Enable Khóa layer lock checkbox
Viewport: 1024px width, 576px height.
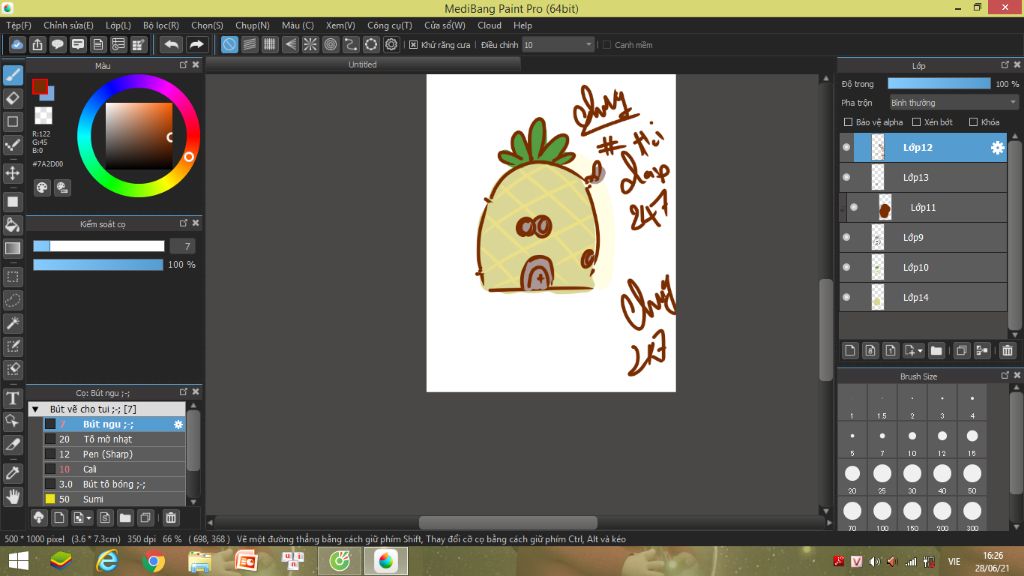[973, 122]
